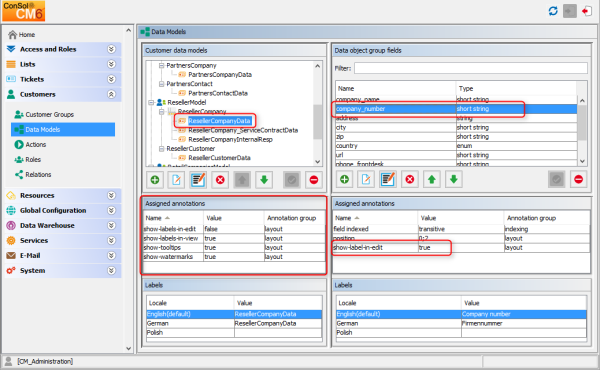
Task: Click scrollbar down arrow in data models tree
Action: tap(318, 161)
